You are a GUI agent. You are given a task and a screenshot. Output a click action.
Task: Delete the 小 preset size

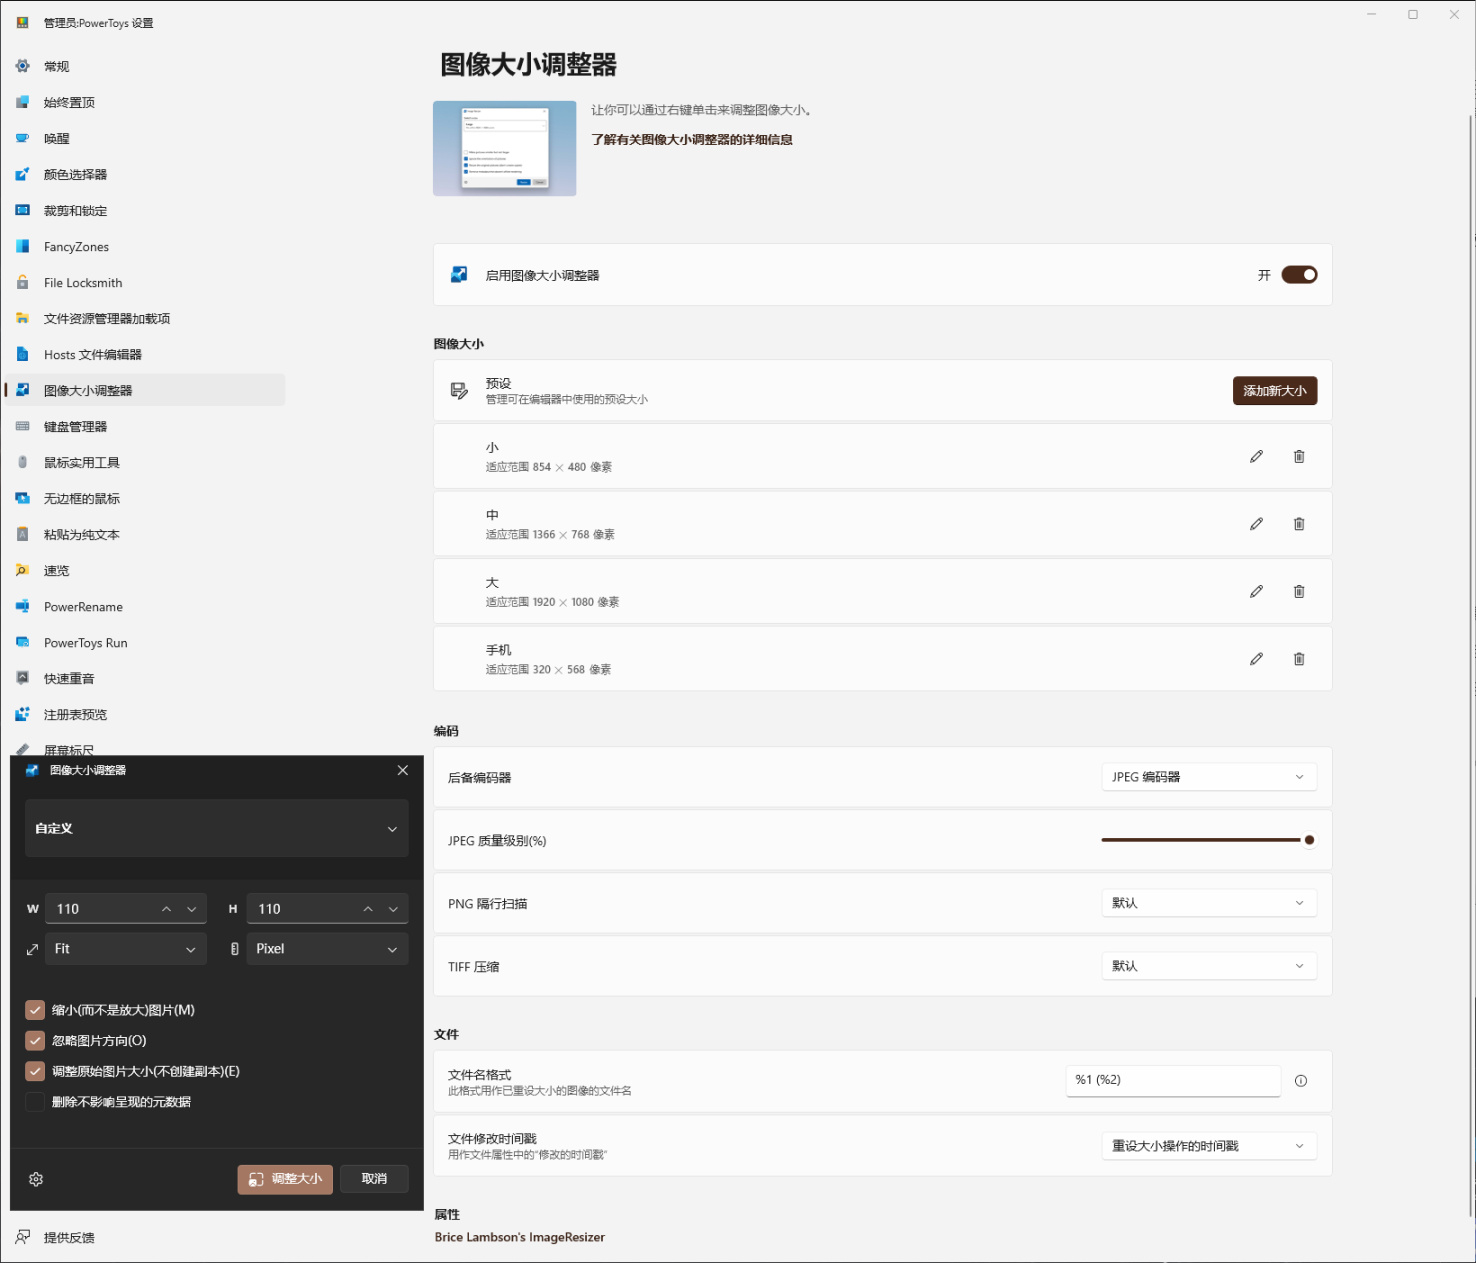point(1299,456)
